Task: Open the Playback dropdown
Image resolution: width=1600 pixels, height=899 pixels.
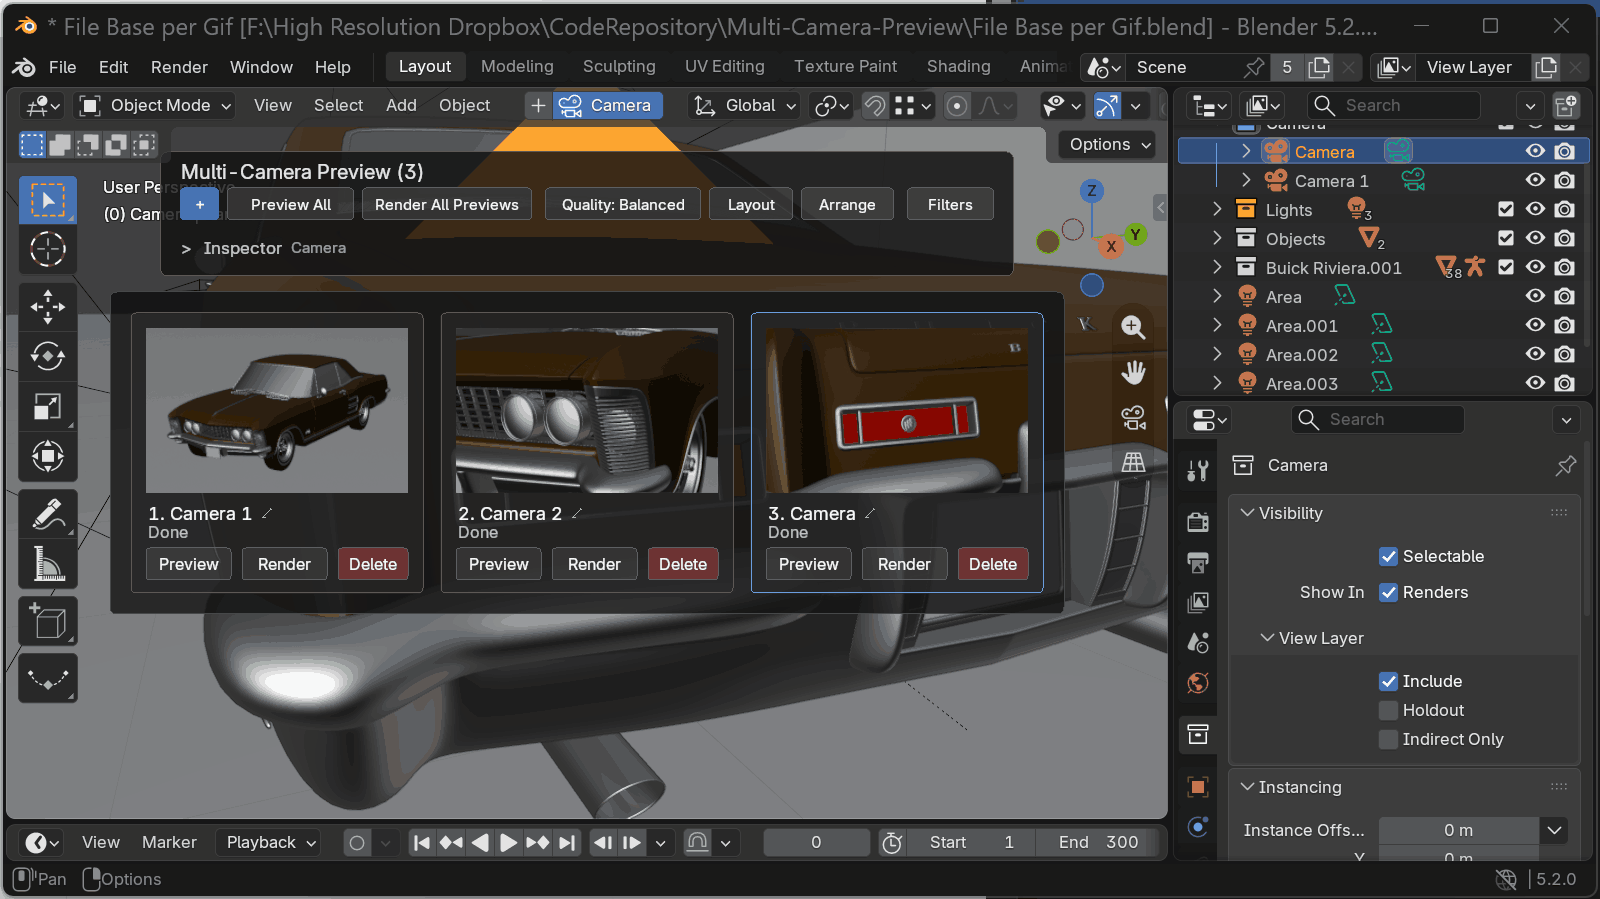Action: click(268, 843)
